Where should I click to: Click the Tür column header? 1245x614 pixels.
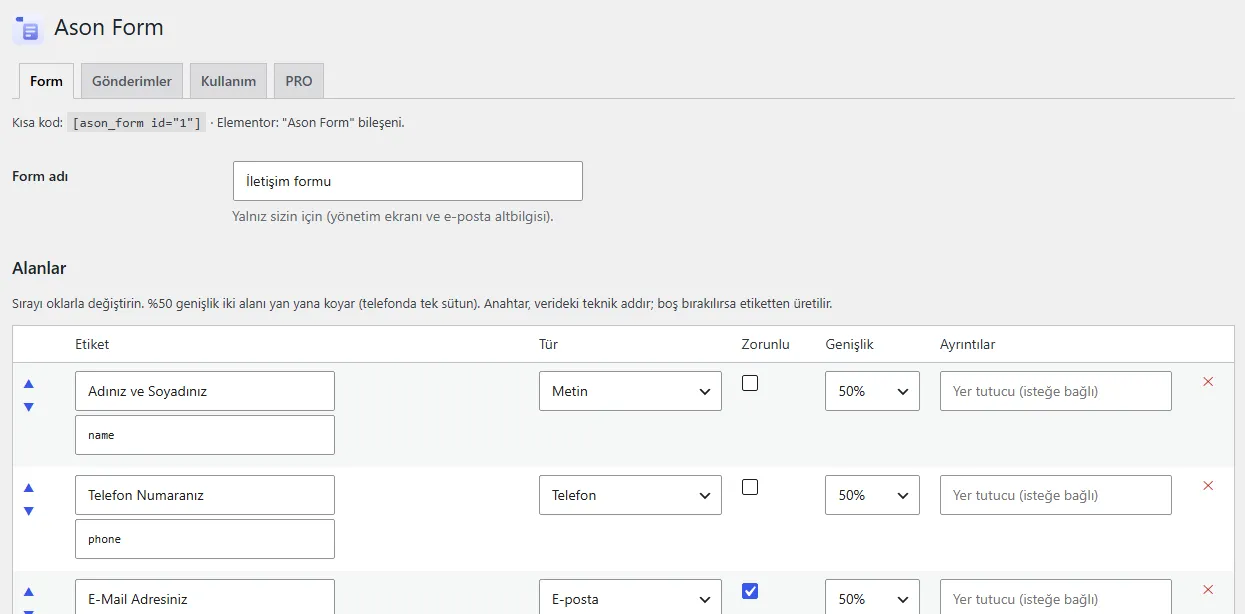pyautogui.click(x=548, y=344)
